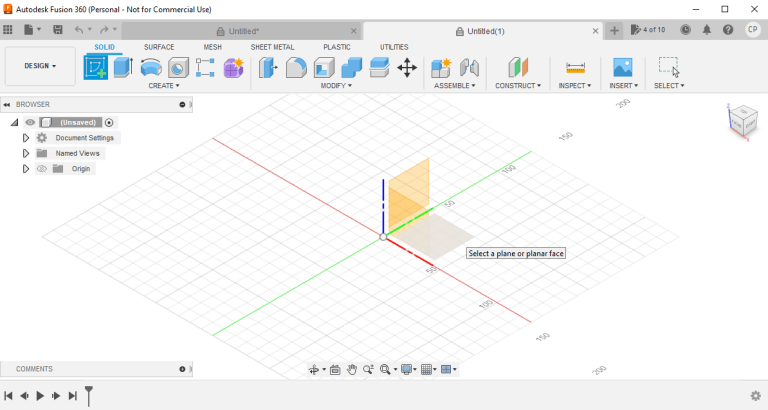Image resolution: width=768 pixels, height=410 pixels.
Task: Show the hidden Origin folder
Action: [42, 169]
